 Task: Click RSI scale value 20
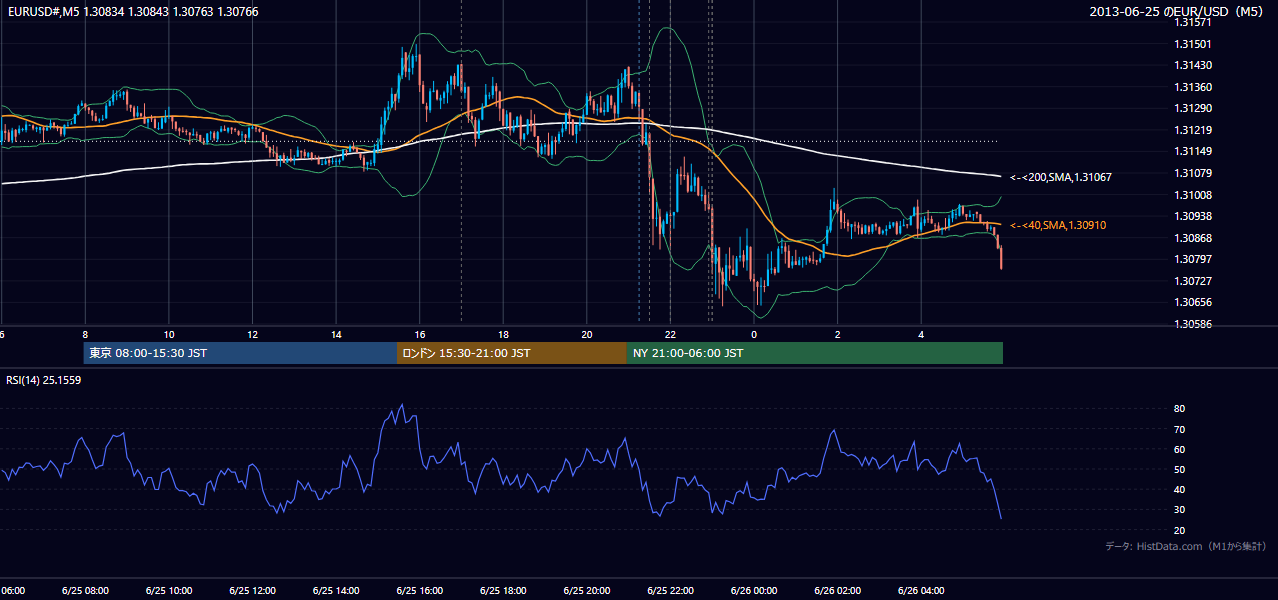1179,530
